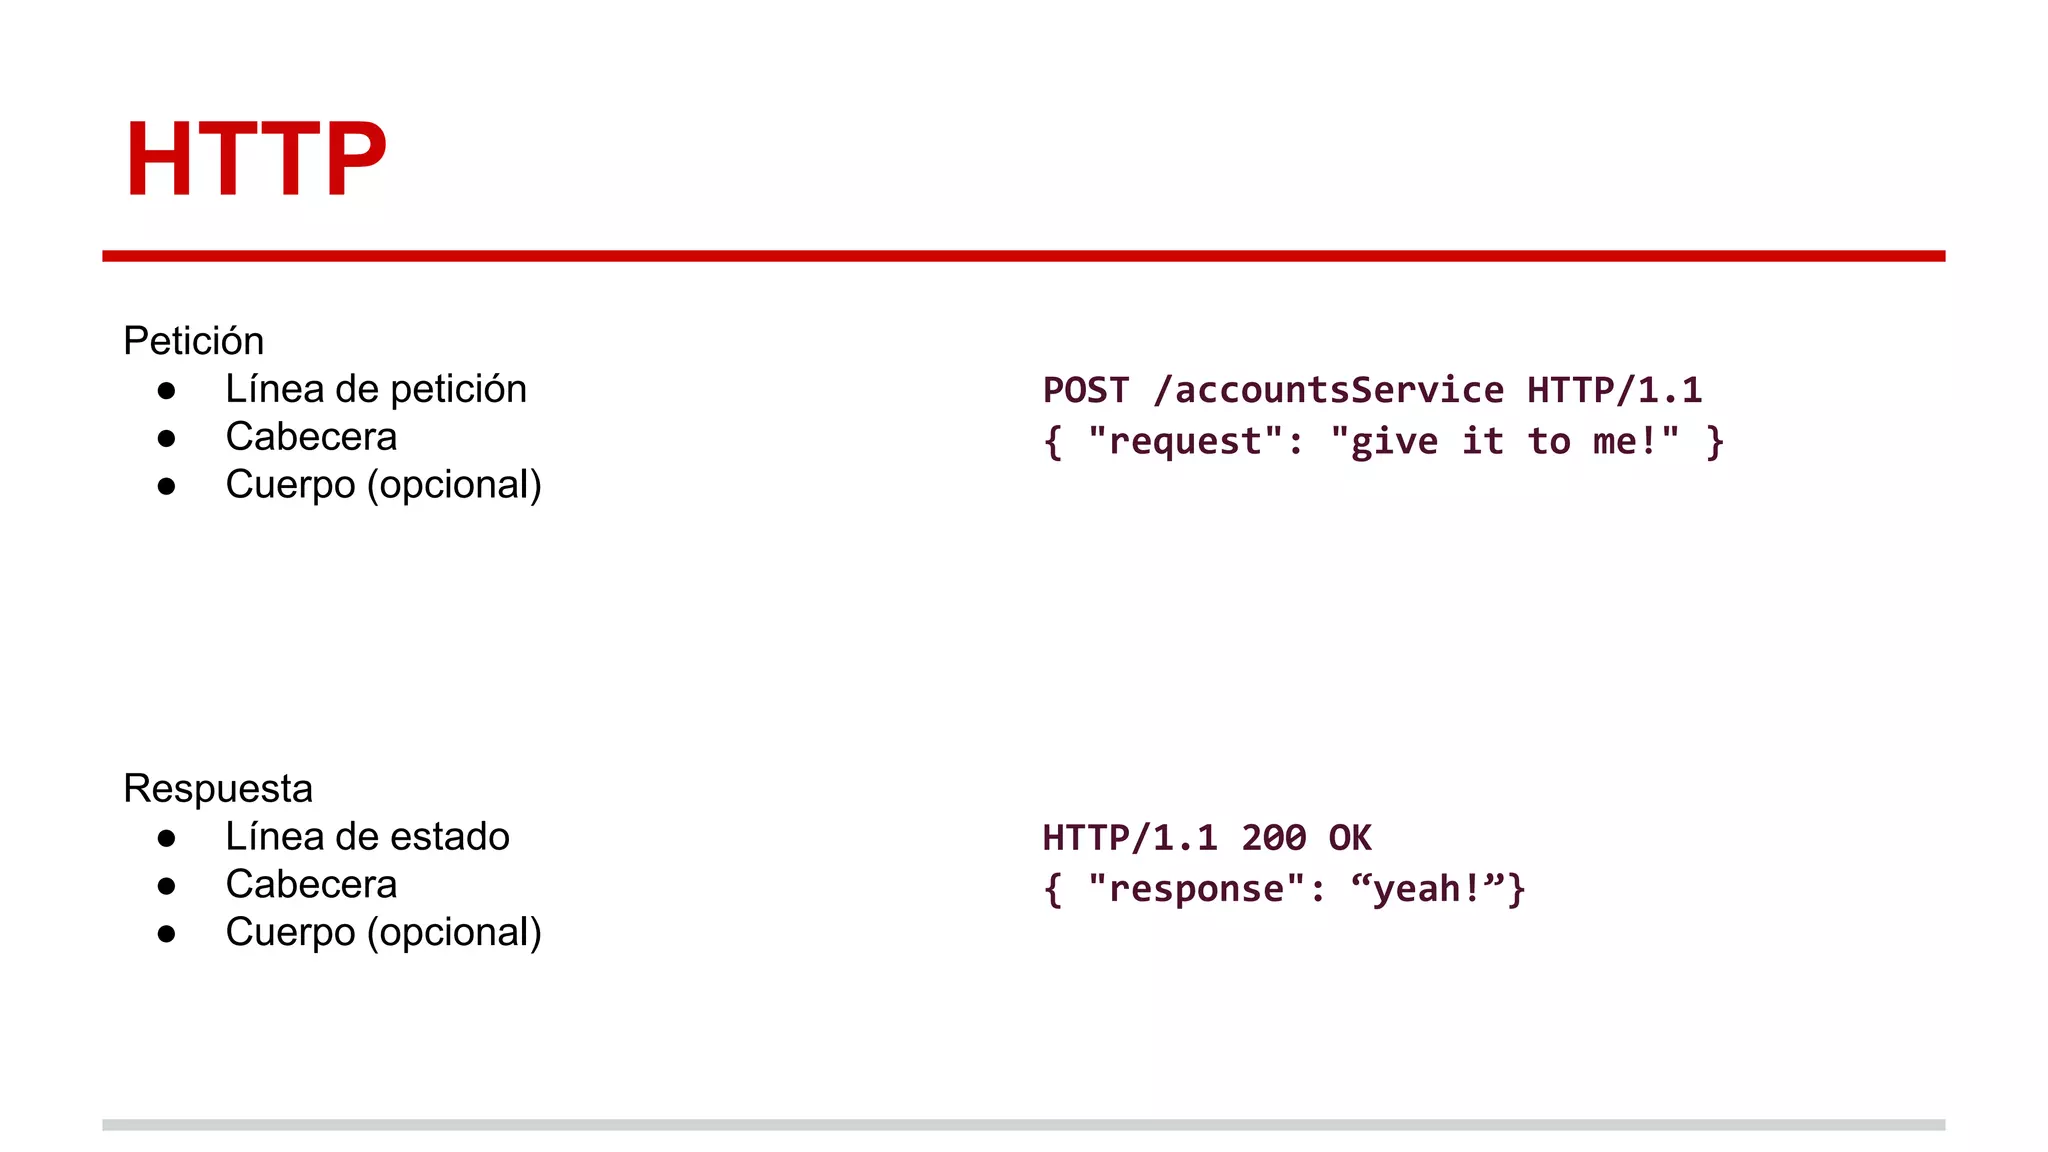Screen dimensions: 2048x1152
Task: Click Cuerpo (opcional) under the Petición section
Action: (x=383, y=485)
